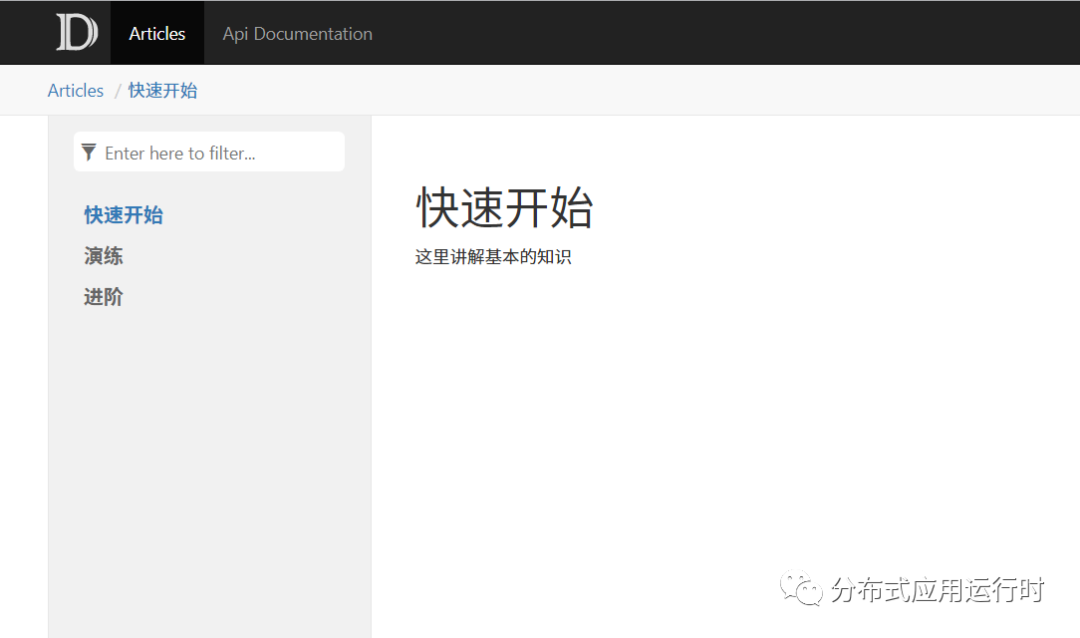This screenshot has width=1080, height=638.
Task: Click the highlighted Articles nav item
Action: (x=157, y=32)
